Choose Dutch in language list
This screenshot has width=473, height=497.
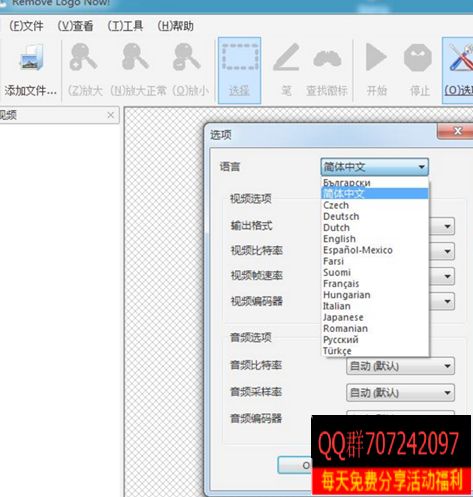375,228
